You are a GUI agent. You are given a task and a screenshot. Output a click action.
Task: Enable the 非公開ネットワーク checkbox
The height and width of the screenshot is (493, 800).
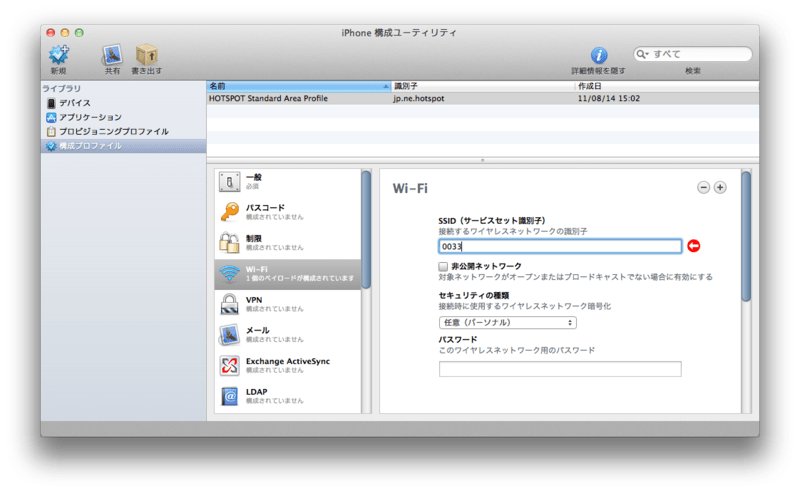coord(443,267)
